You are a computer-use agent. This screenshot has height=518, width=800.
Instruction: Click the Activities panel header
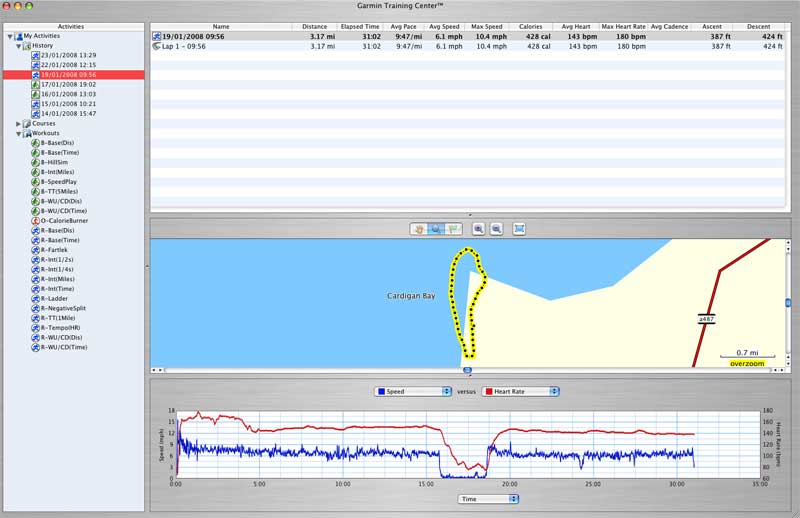point(71,27)
